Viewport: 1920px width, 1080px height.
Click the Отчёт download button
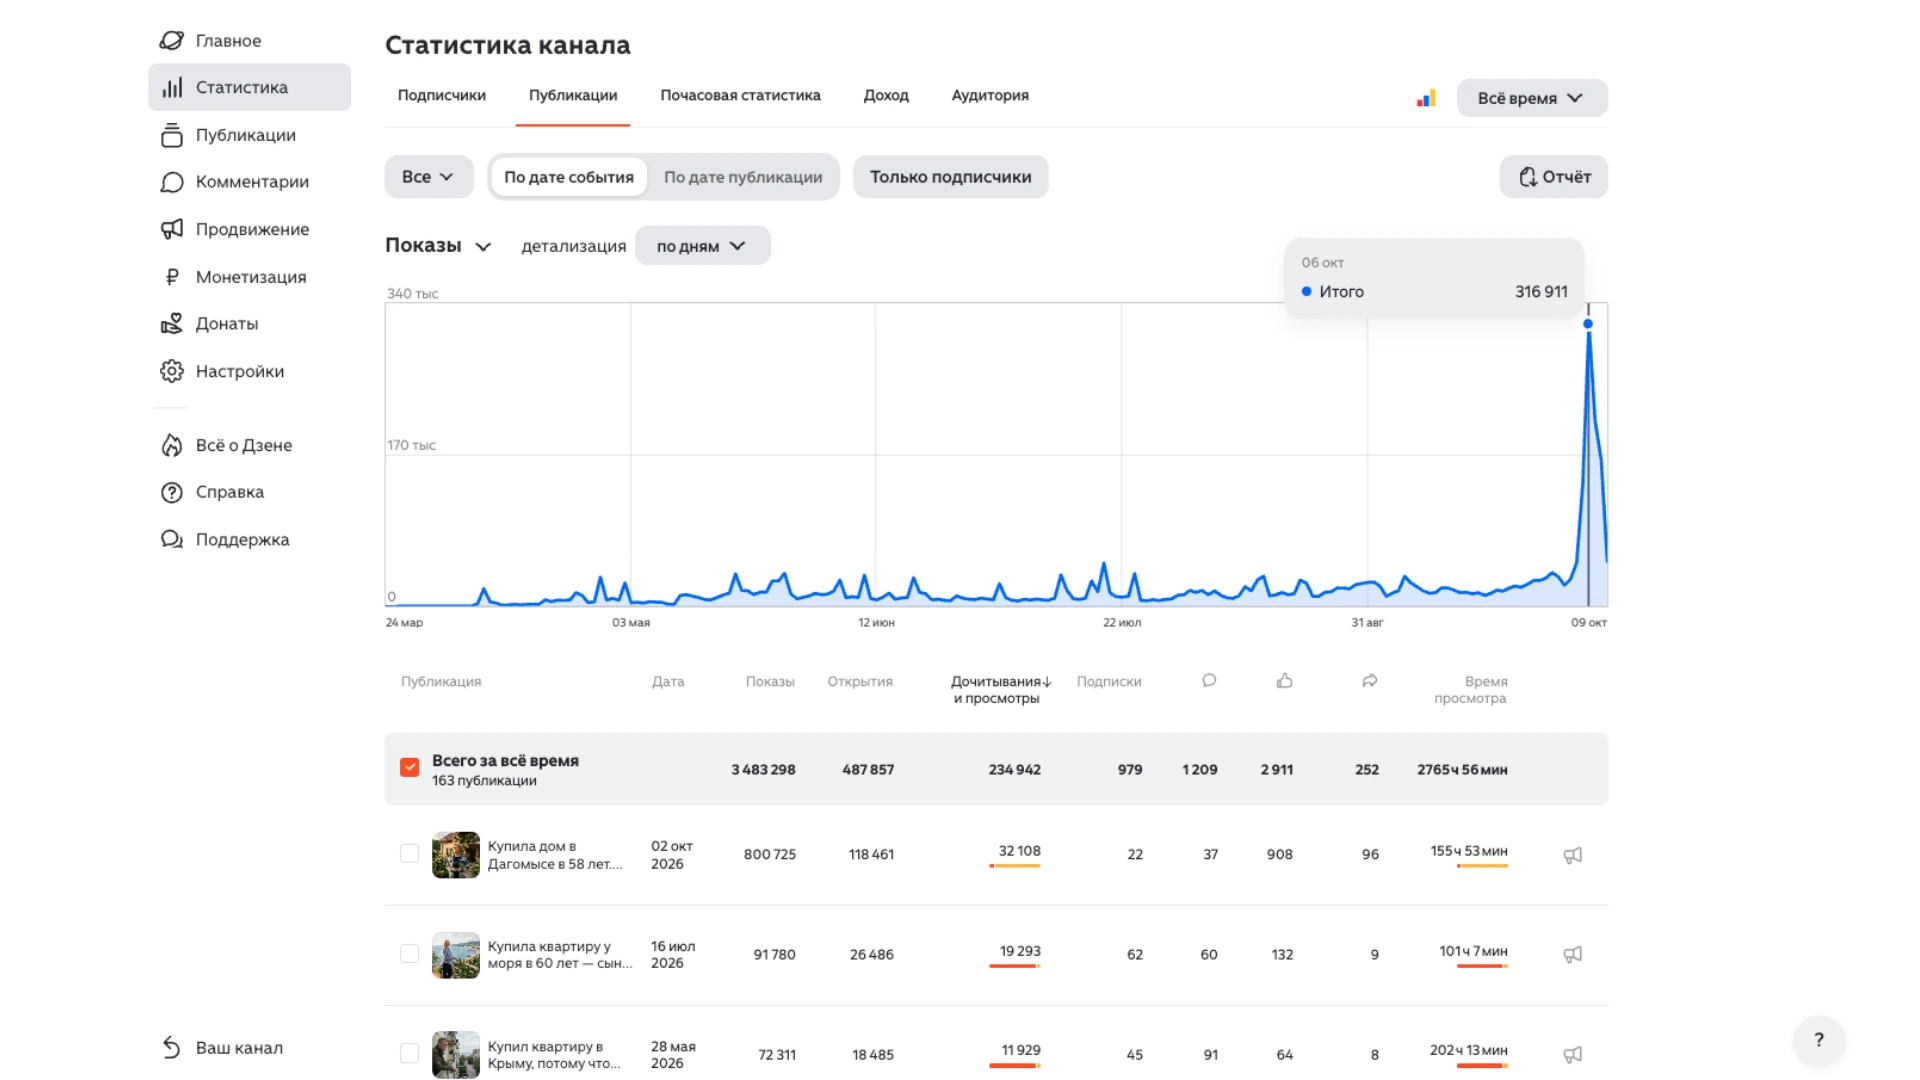click(1554, 177)
